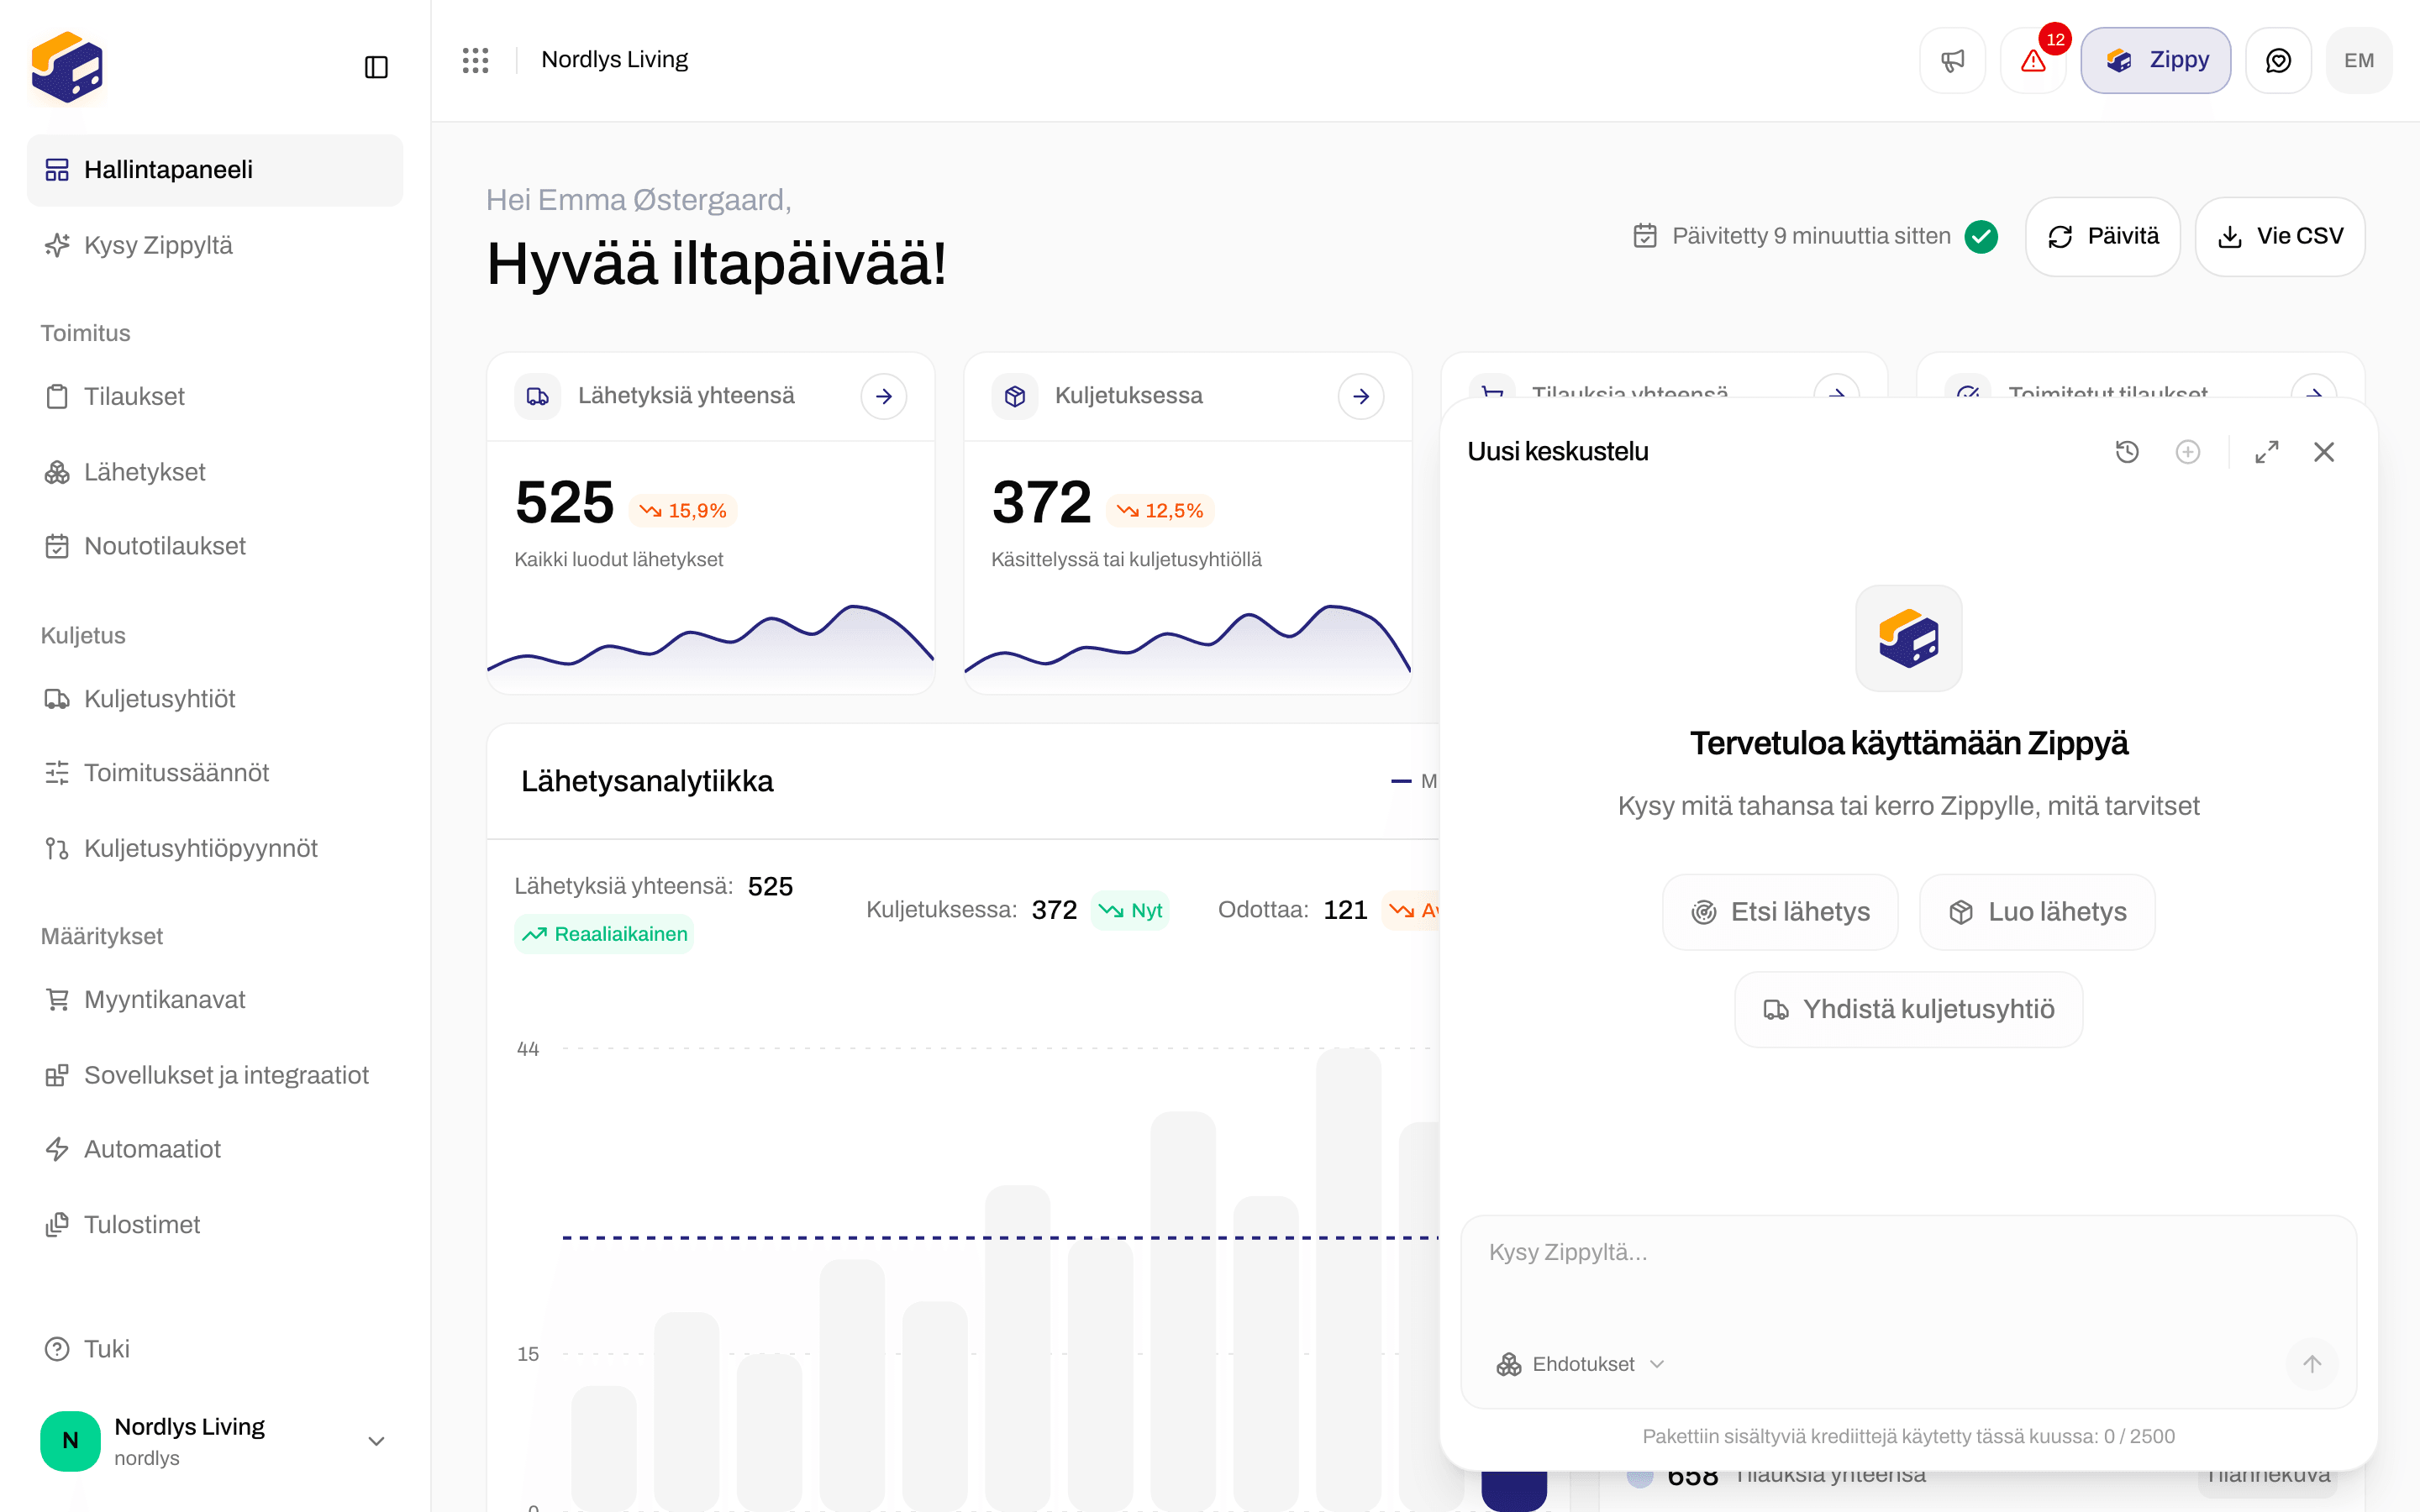The height and width of the screenshot is (1512, 2420).
Task: Click the Reaaliaikainen badge
Action: [604, 934]
